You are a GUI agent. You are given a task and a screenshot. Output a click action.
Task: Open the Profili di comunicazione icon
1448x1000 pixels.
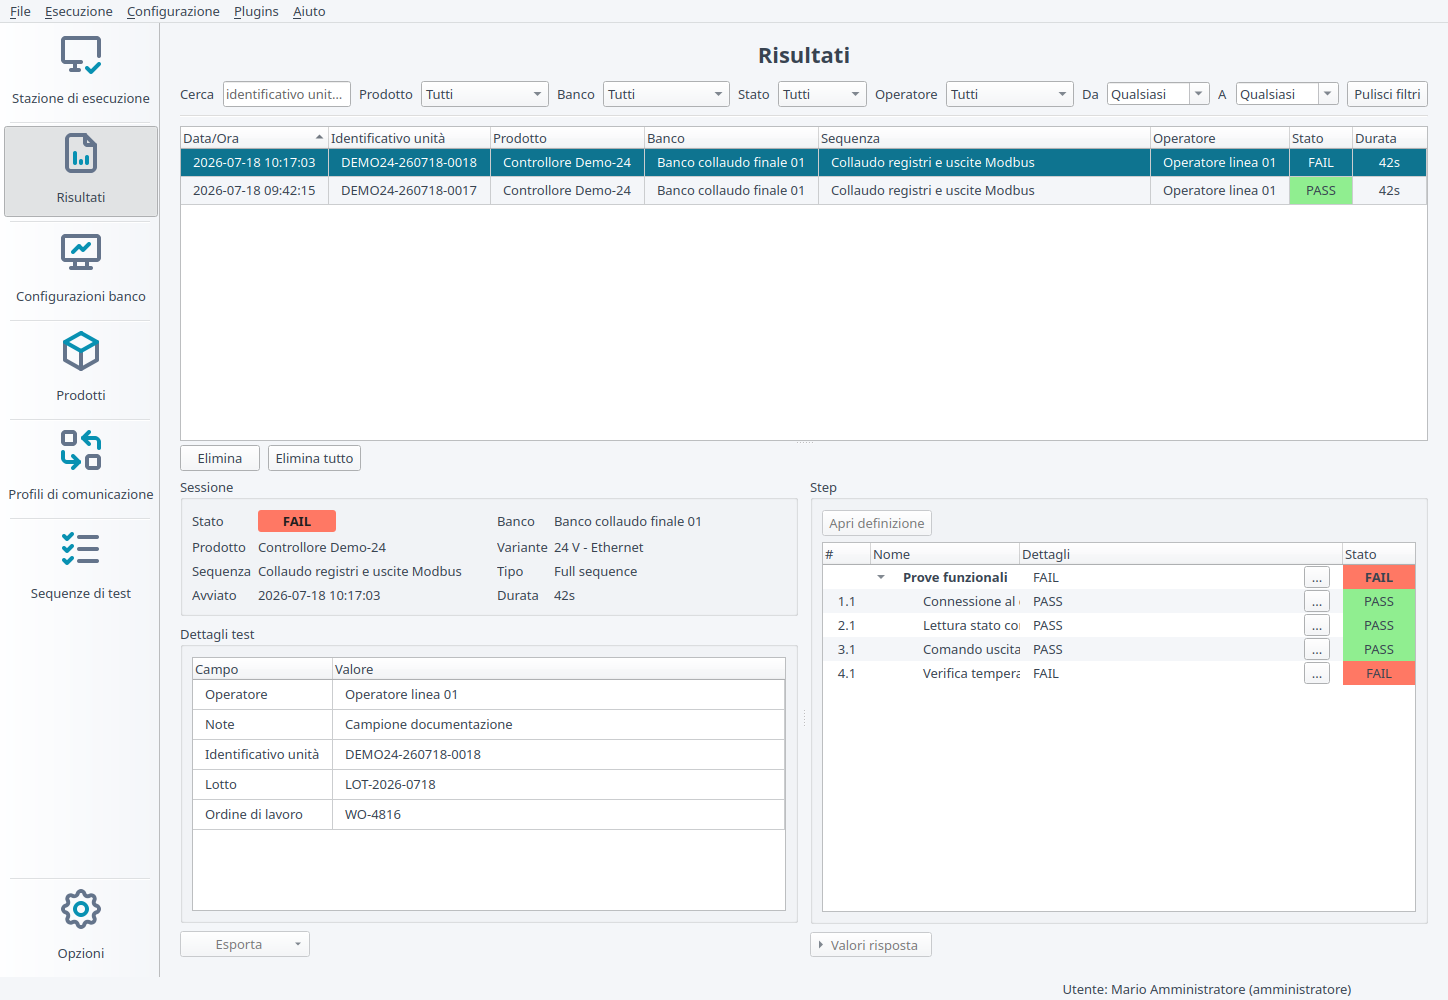81,450
